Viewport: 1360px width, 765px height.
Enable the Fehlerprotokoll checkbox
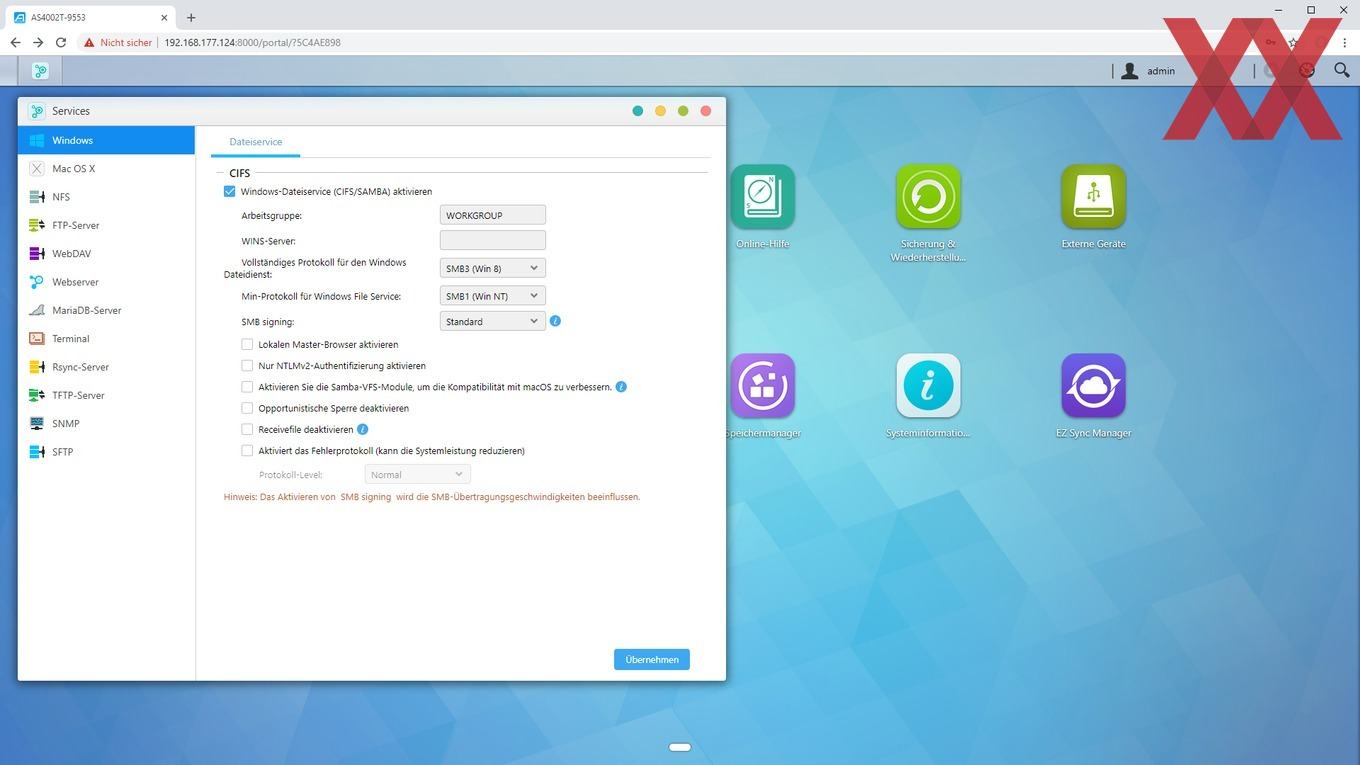(x=247, y=450)
